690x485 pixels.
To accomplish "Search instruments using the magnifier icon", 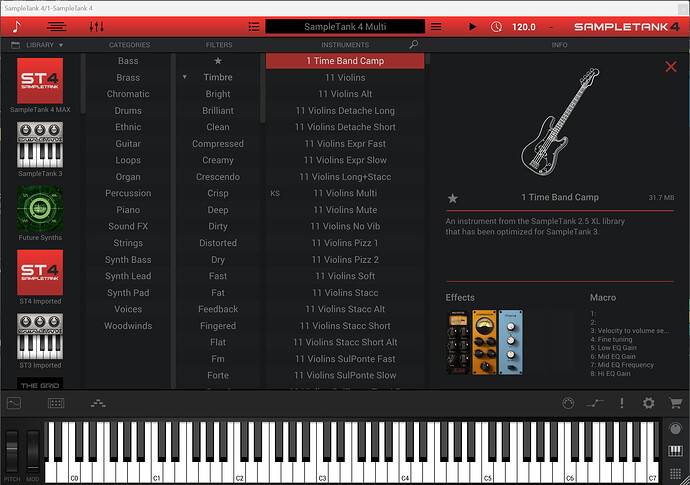I will (413, 44).
